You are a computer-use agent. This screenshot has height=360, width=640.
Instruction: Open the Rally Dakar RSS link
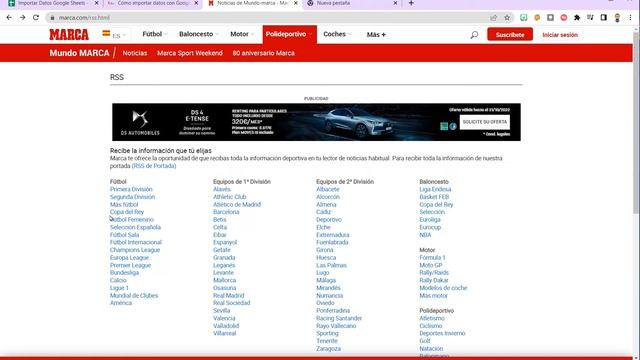[434, 280]
